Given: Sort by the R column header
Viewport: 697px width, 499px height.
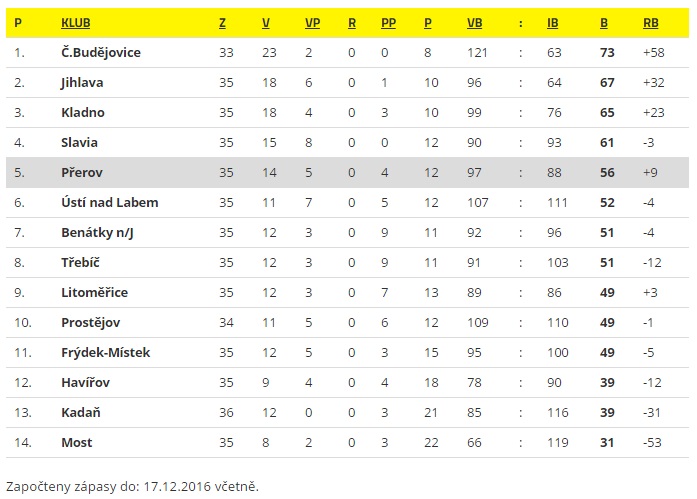Looking at the screenshot, I should 352,23.
